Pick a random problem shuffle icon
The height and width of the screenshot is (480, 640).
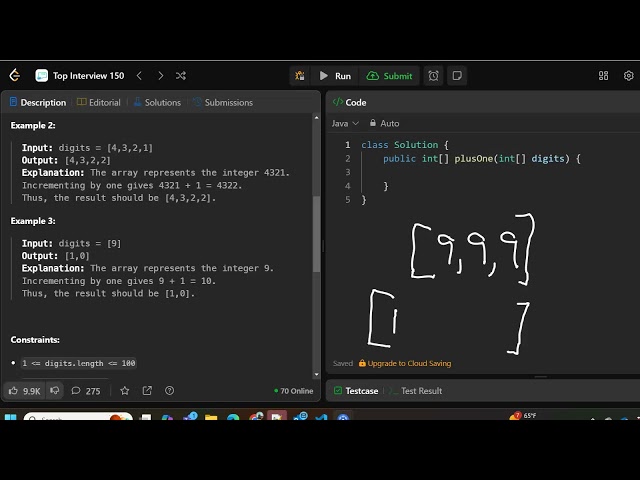(x=180, y=76)
